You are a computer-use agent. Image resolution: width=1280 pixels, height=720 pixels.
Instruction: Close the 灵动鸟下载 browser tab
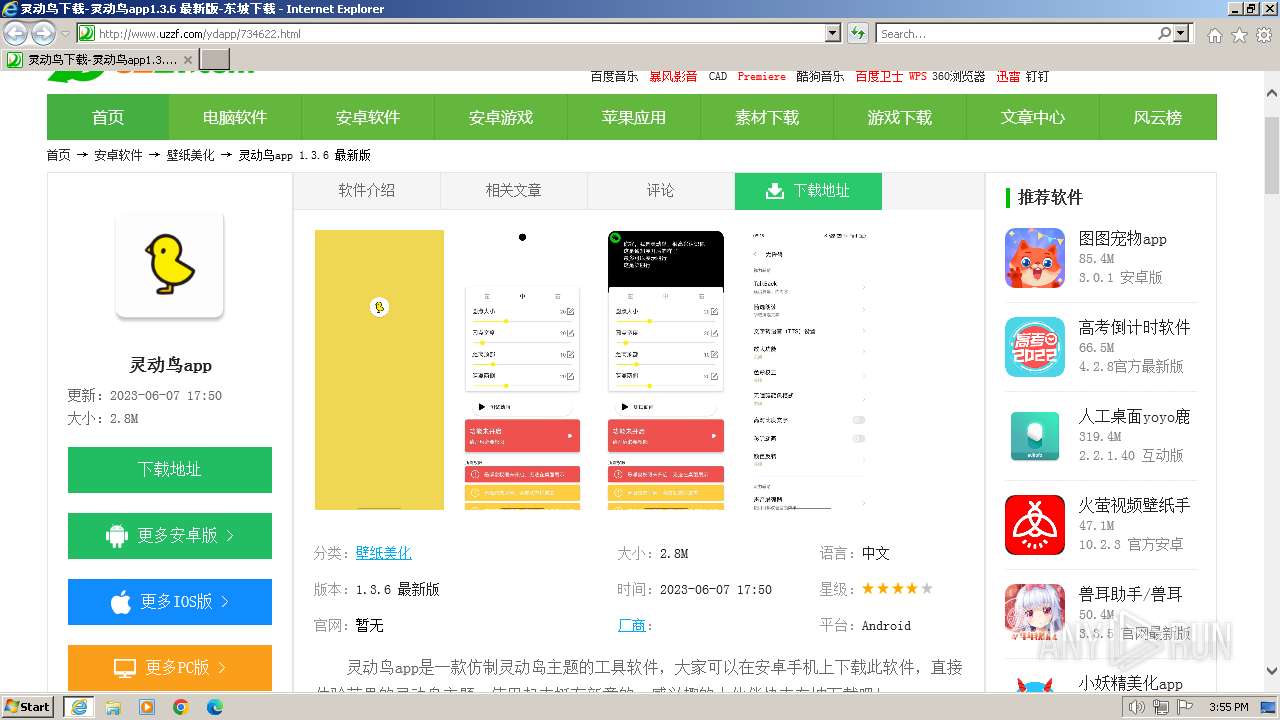click(x=187, y=60)
